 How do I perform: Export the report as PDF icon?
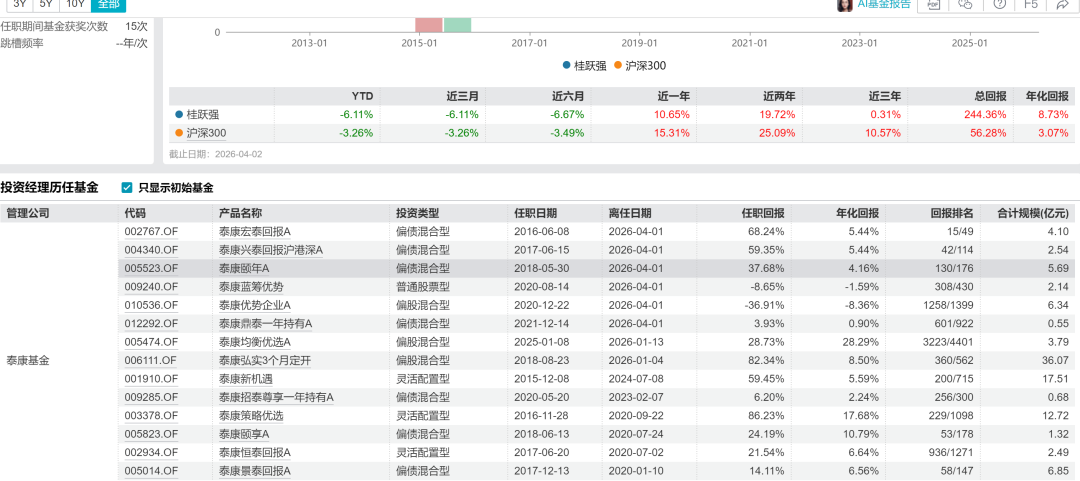[x=933, y=4]
